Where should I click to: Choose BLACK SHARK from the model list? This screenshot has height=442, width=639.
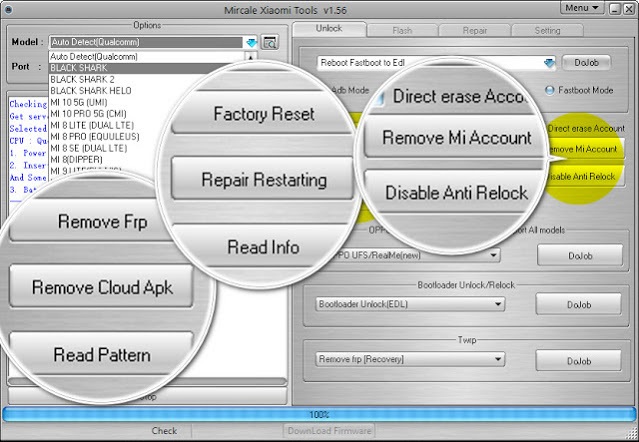point(147,68)
